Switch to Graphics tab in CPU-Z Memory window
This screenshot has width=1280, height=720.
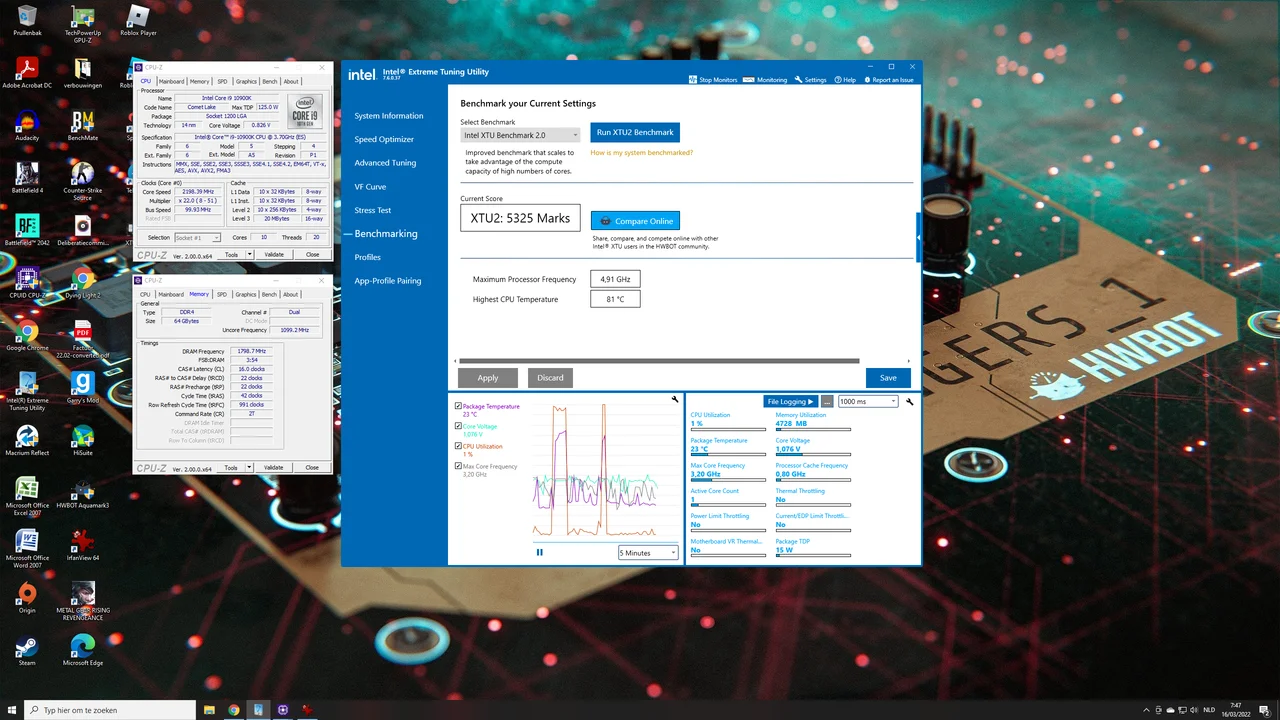pos(246,294)
